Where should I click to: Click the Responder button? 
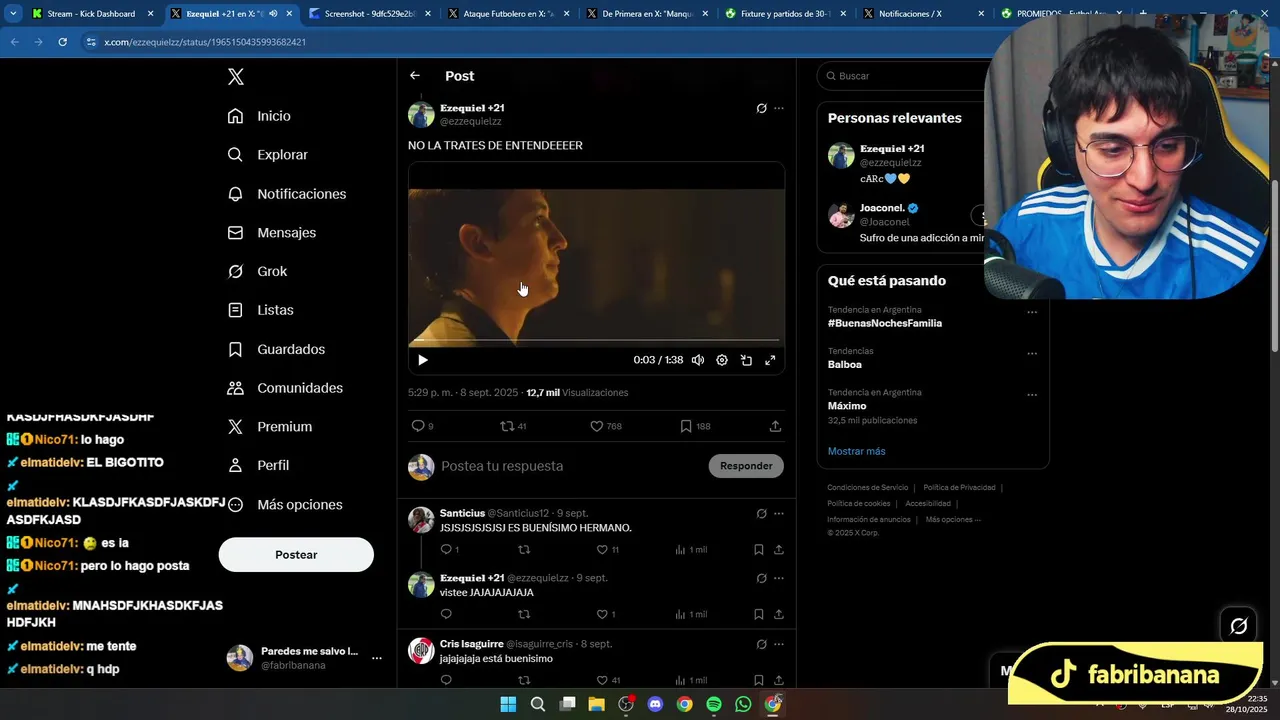point(746,466)
